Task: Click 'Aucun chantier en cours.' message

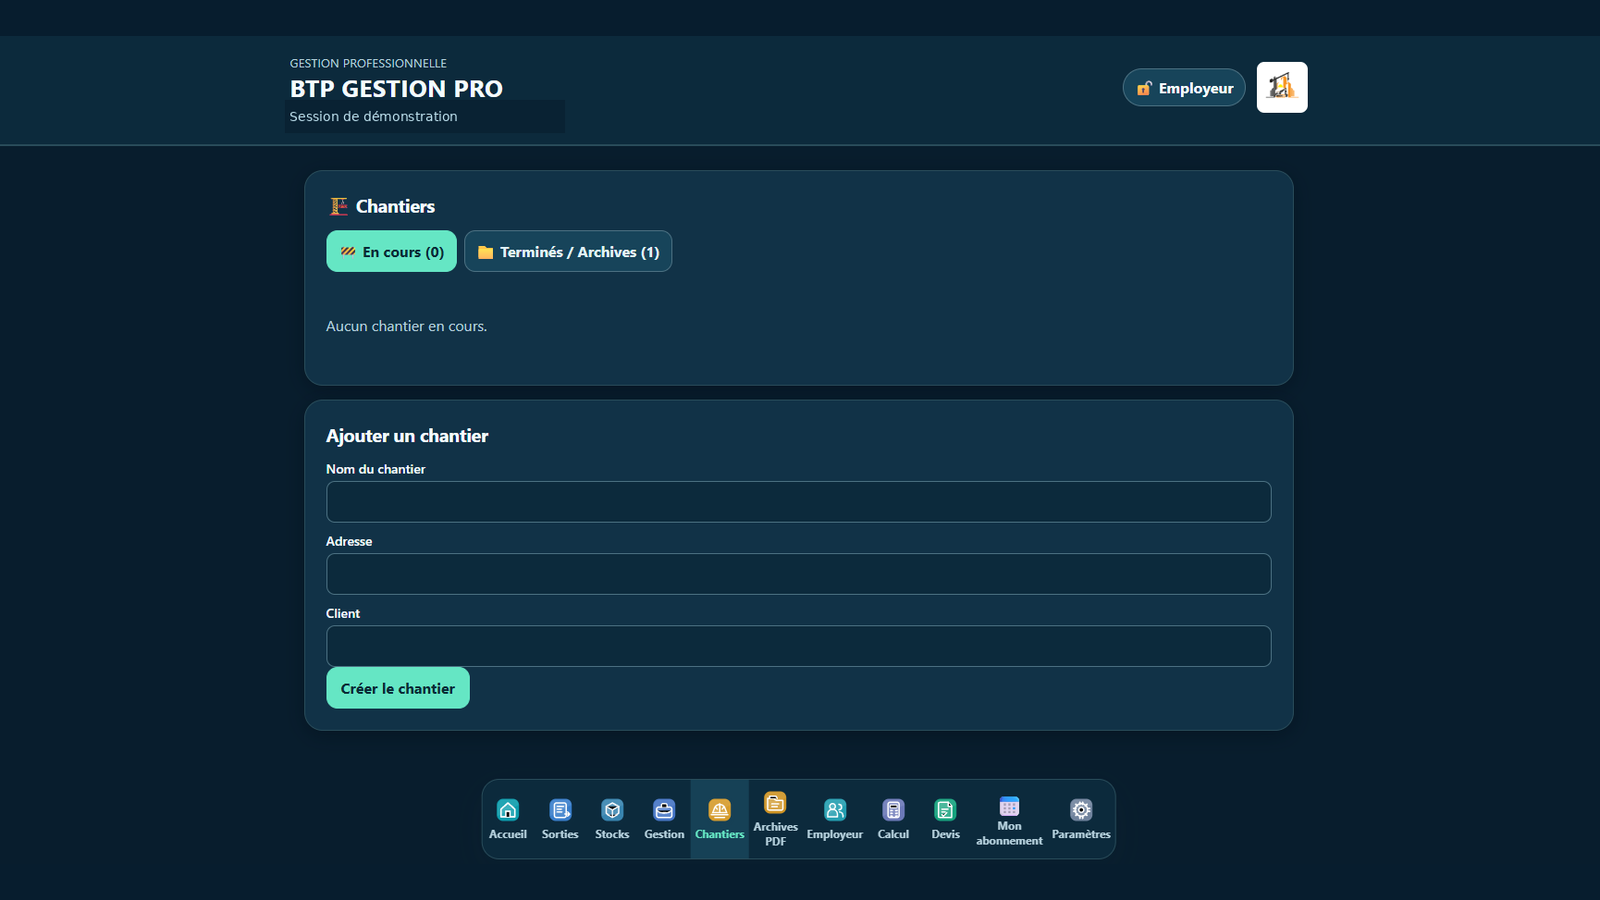Action: (x=406, y=326)
